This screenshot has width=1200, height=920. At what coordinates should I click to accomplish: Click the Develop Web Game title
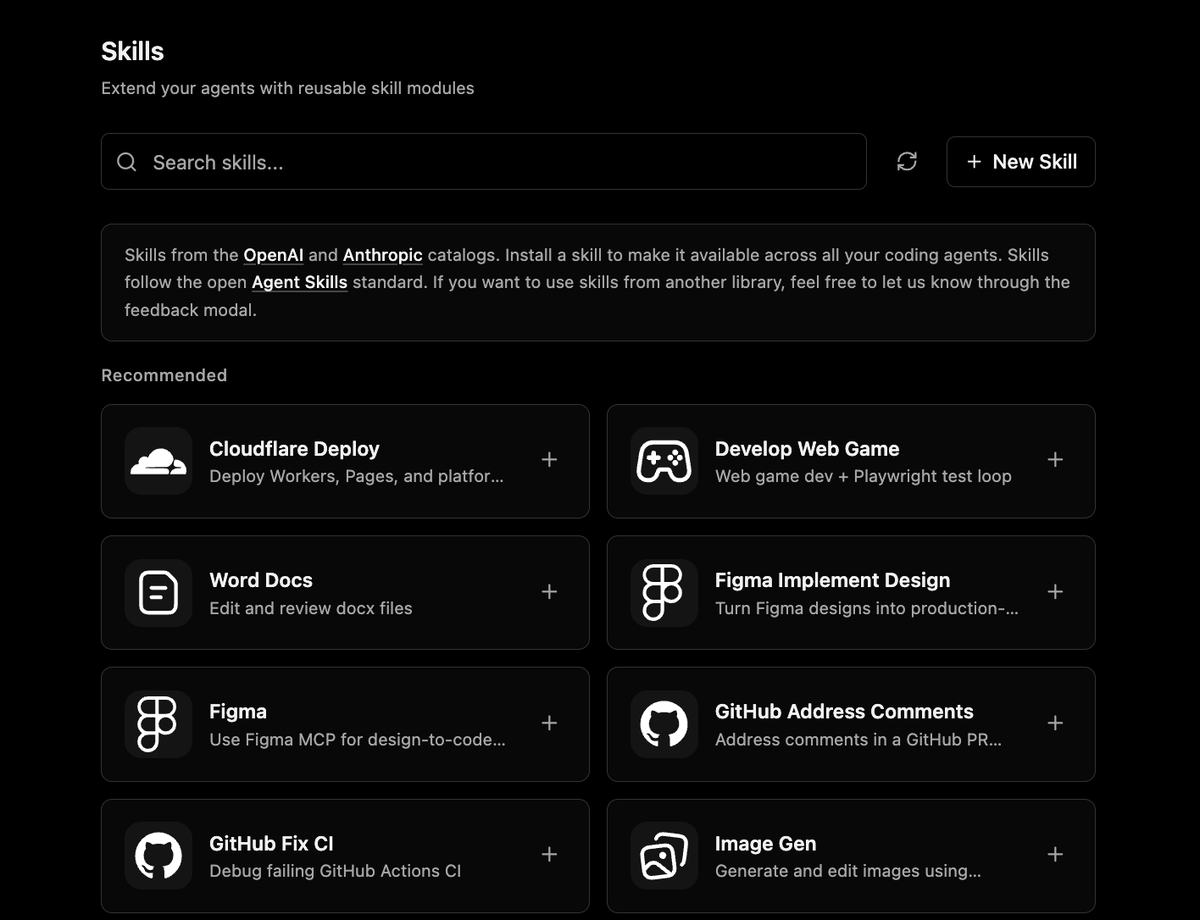coord(807,449)
